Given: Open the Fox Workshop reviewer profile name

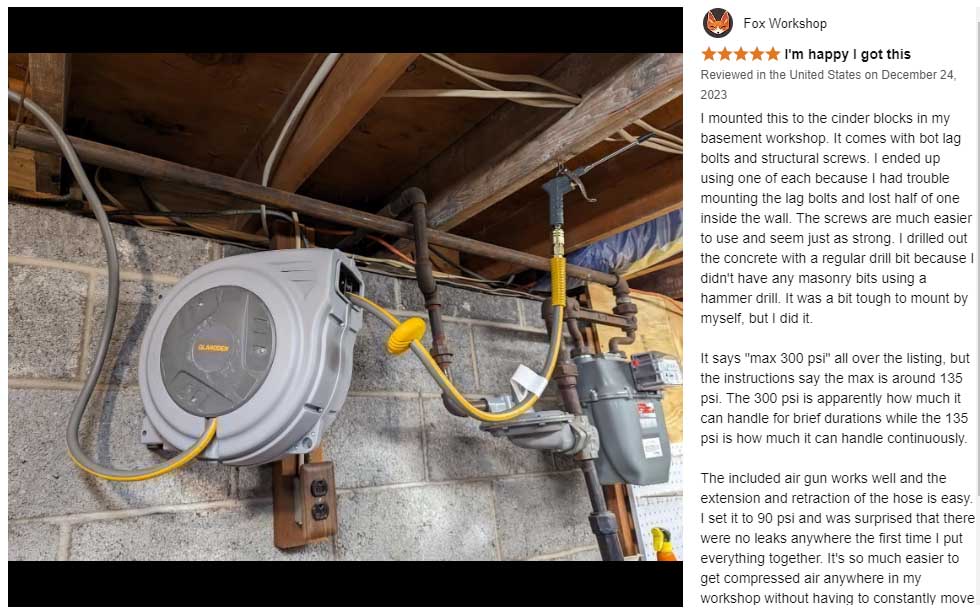Looking at the screenshot, I should tap(785, 23).
